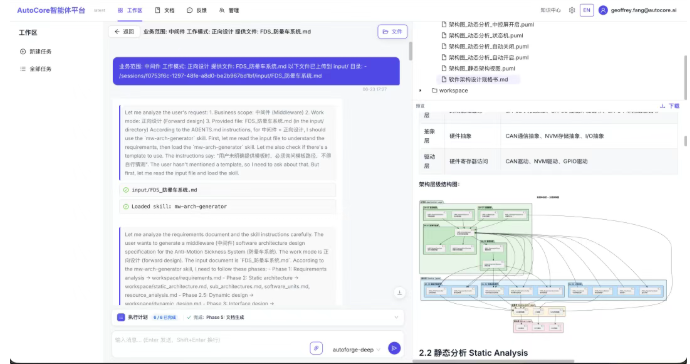The width and height of the screenshot is (690, 364).
Task: Open the link left of the settings gear
Action: coord(551,10)
